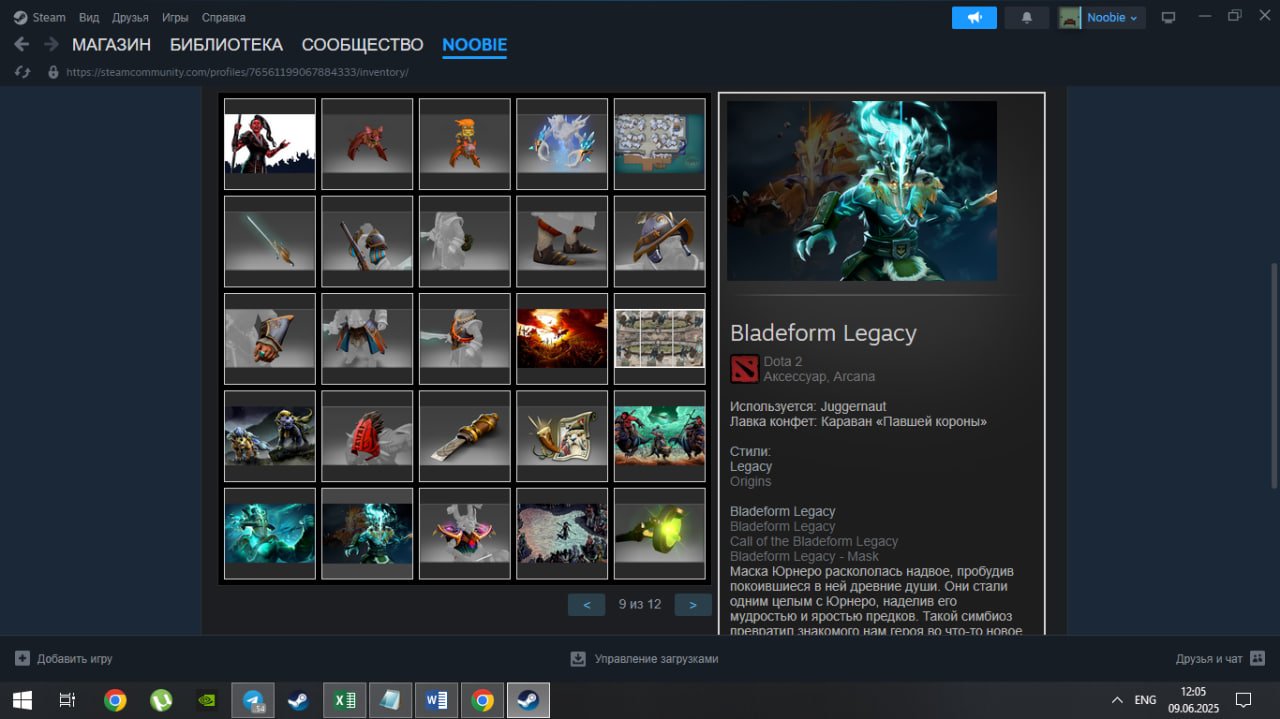Open the Вид menu
Viewport: 1280px width, 719px height.
click(89, 18)
